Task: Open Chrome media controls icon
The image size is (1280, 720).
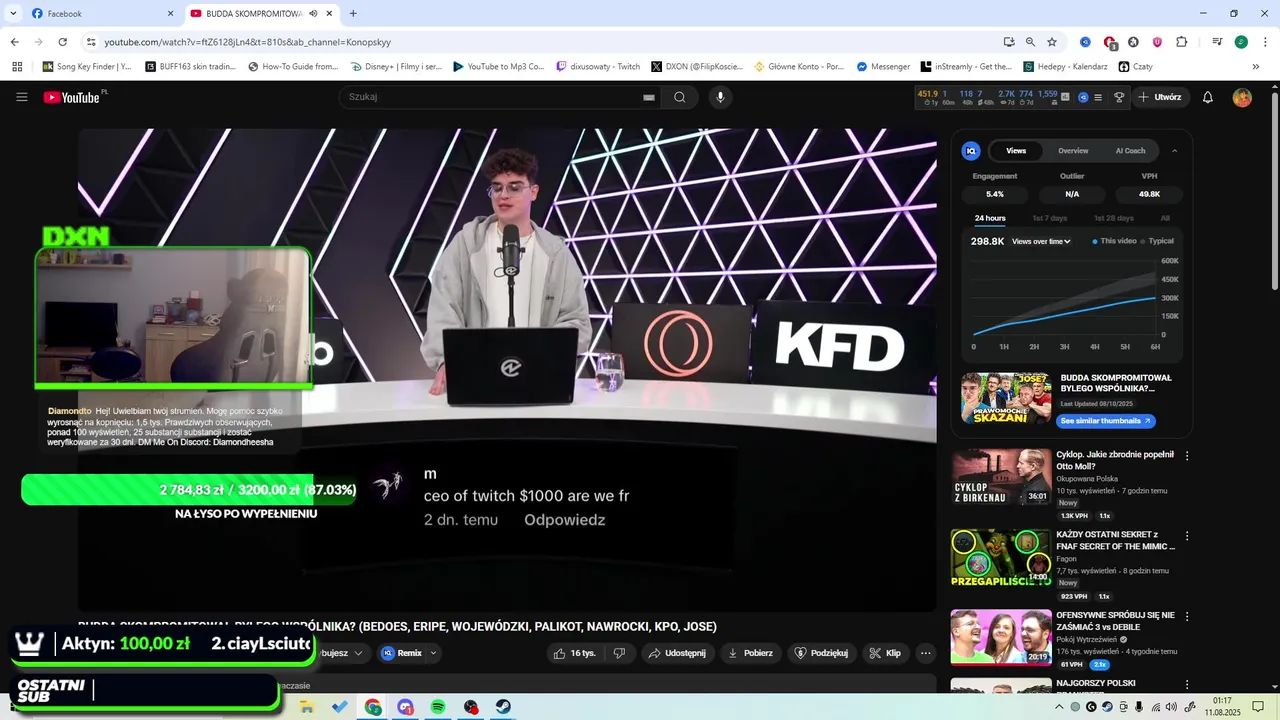Action: [x=1217, y=42]
